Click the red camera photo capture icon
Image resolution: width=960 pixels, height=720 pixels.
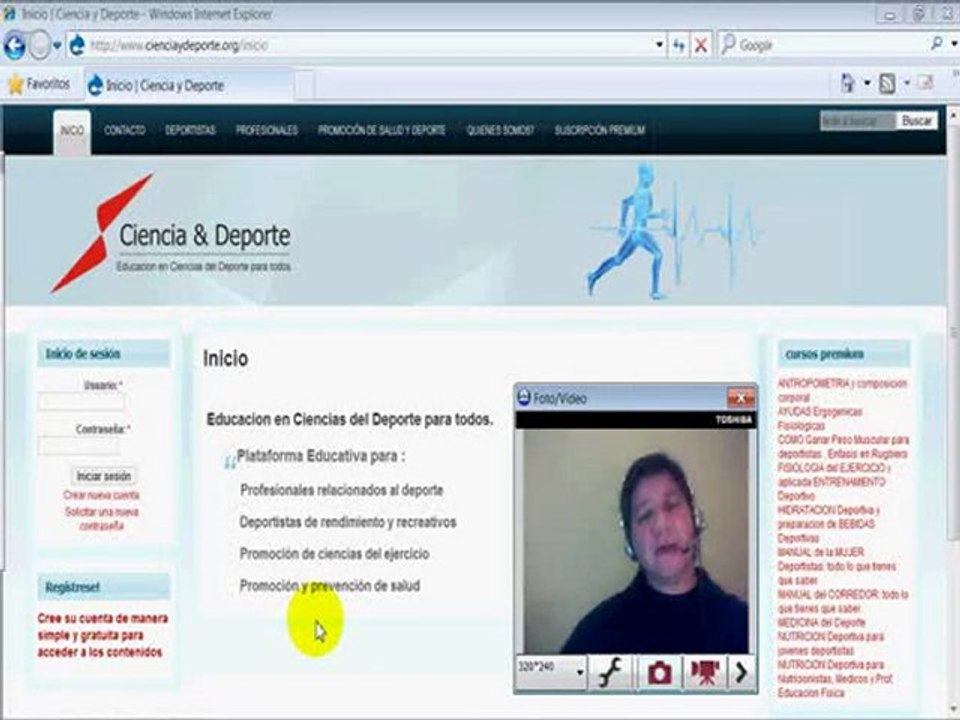[x=659, y=673]
